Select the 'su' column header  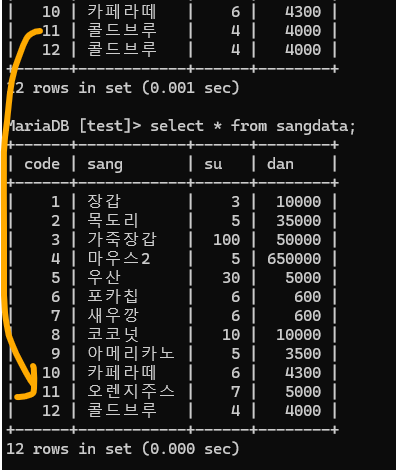coord(213,164)
